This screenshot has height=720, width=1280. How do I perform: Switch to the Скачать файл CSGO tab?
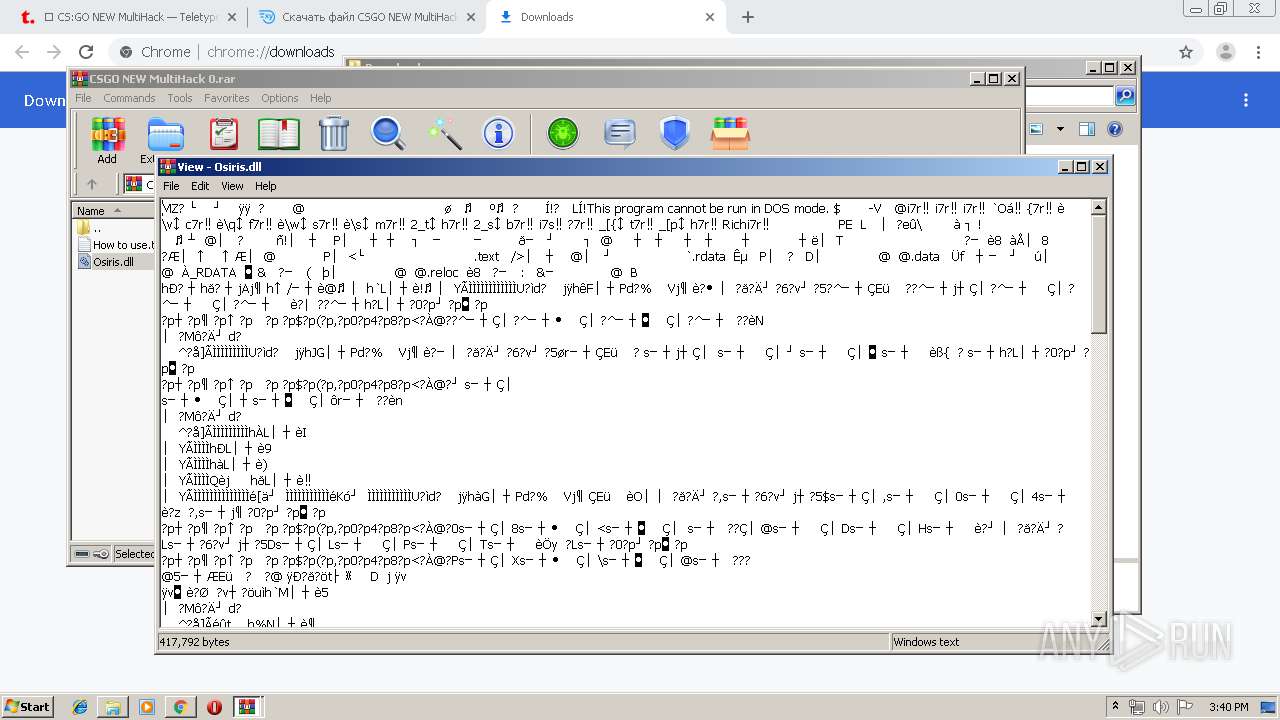pyautogui.click(x=364, y=17)
